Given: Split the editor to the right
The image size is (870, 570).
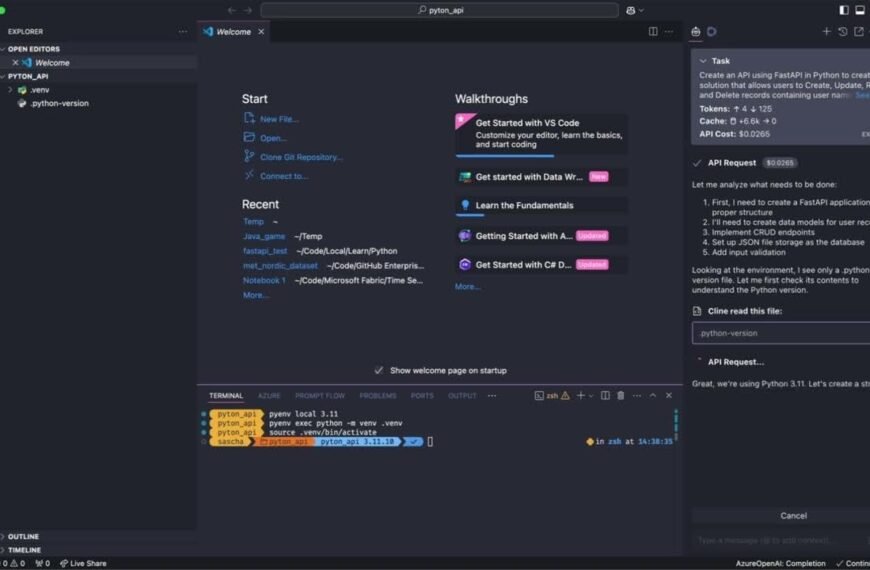Looking at the screenshot, I should pos(653,32).
